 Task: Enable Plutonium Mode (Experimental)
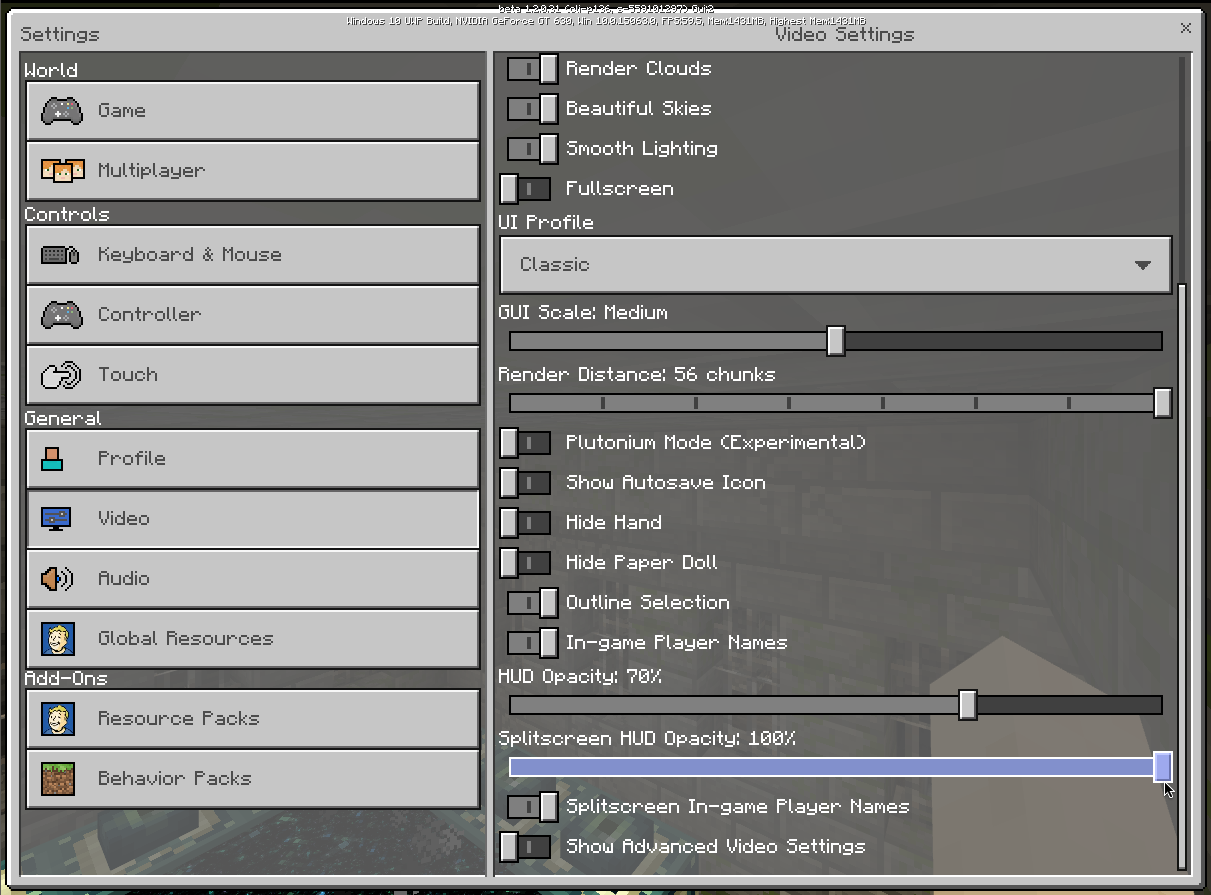click(525, 443)
